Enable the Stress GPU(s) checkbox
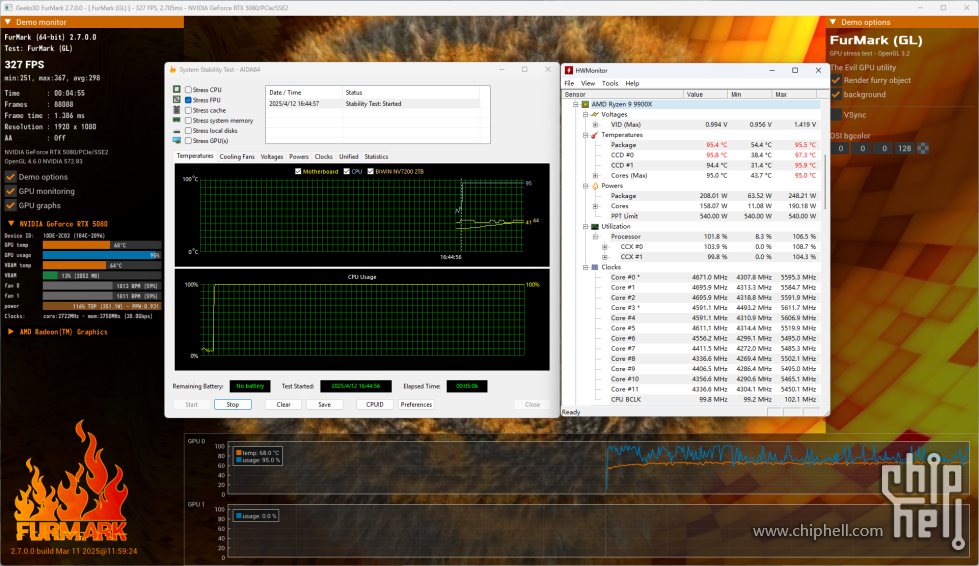 tap(188, 141)
